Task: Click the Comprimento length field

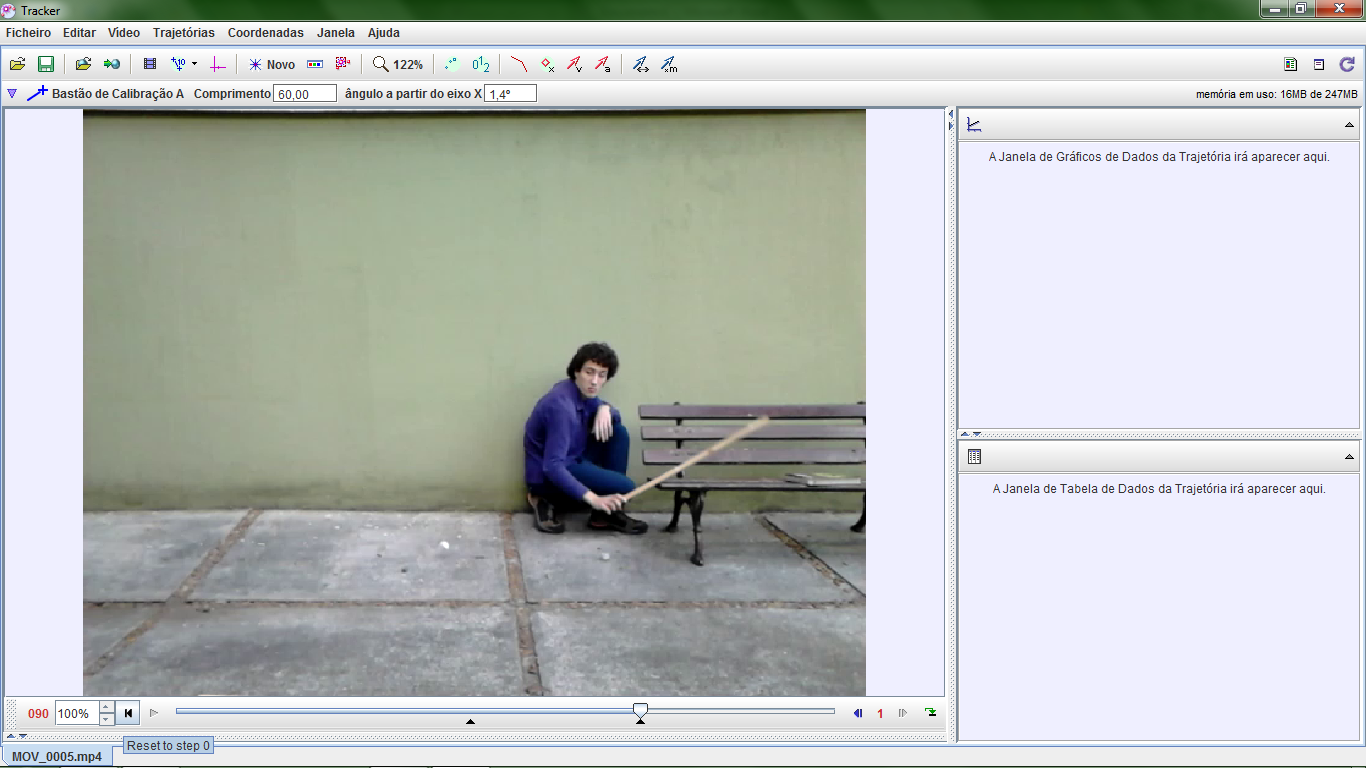Action: tap(305, 94)
